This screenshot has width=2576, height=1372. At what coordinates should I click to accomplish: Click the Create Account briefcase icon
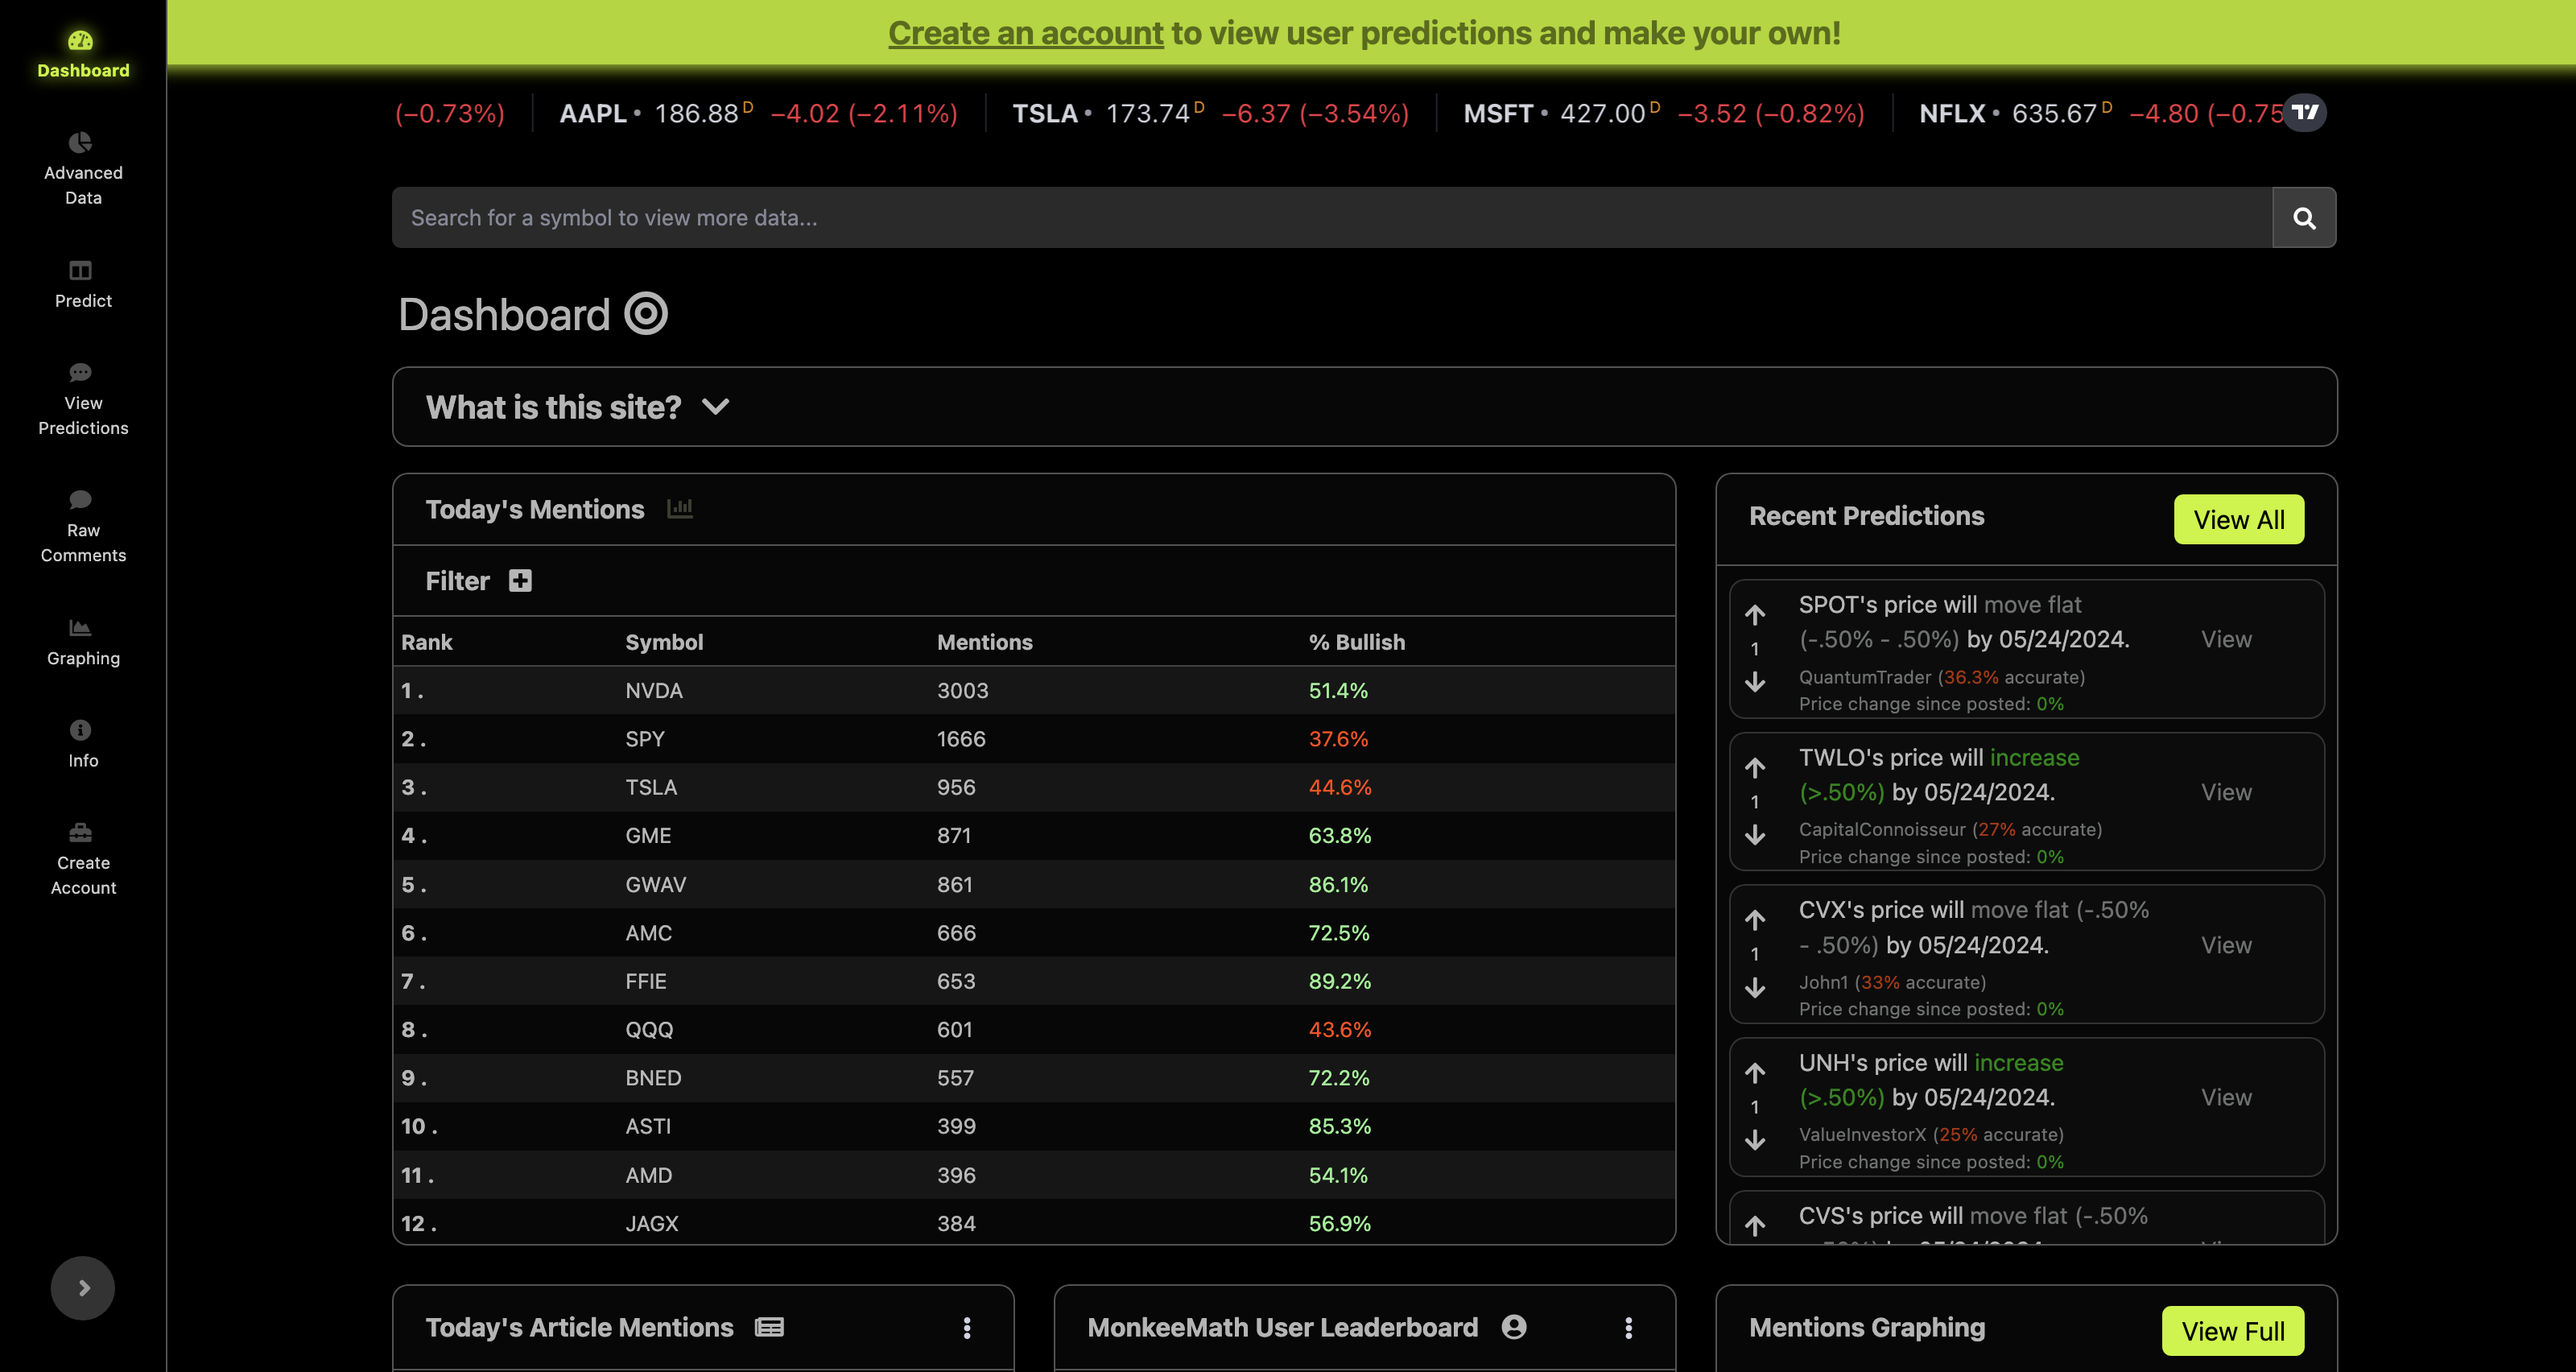(81, 832)
